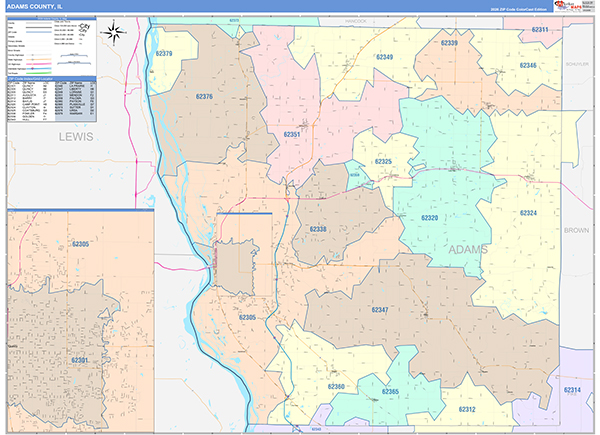Click the BROWN county label
Screen dimensions: 600x435
576,230
